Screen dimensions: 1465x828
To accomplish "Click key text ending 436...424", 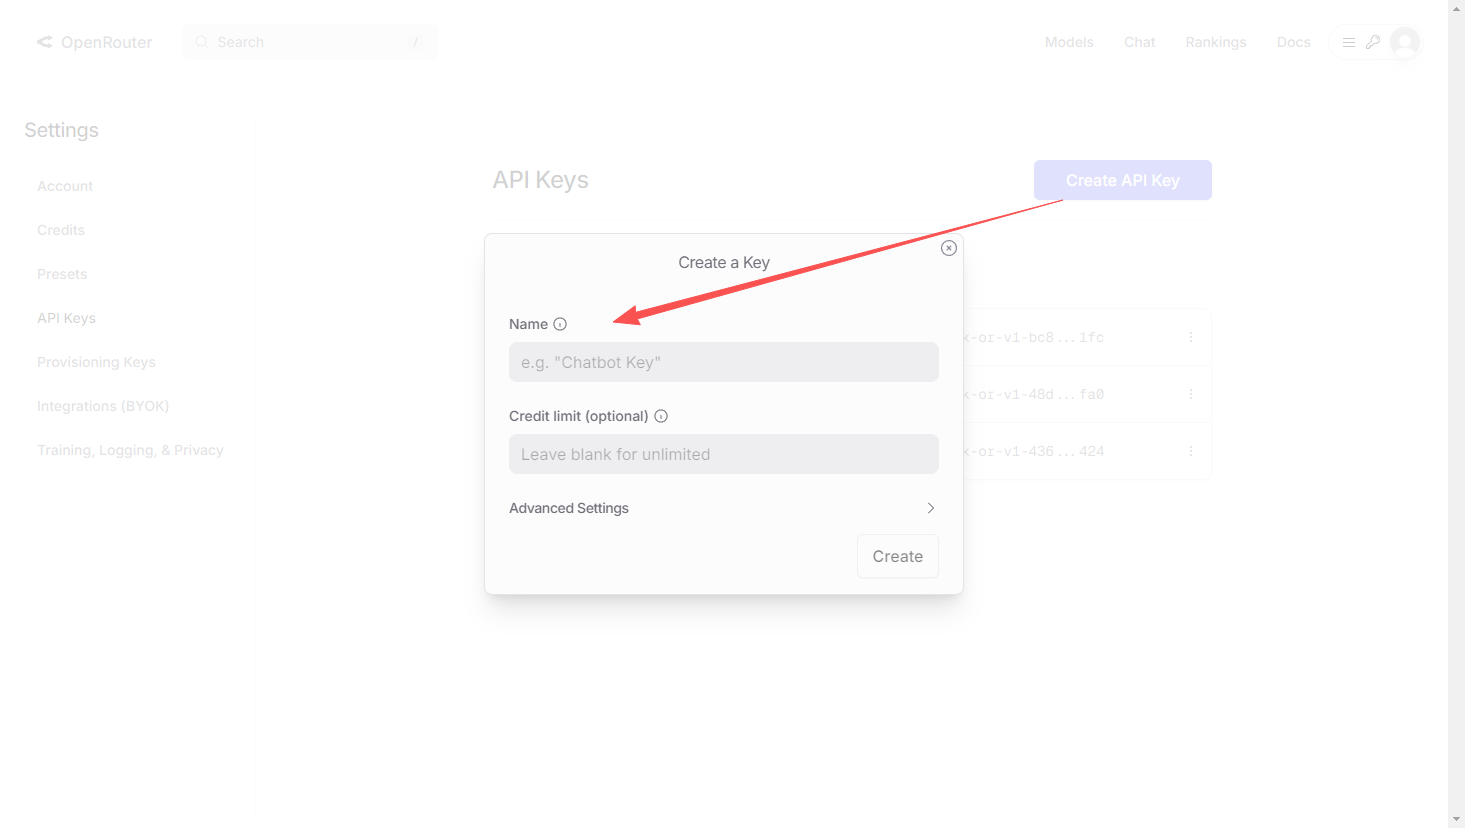I will coord(1033,451).
